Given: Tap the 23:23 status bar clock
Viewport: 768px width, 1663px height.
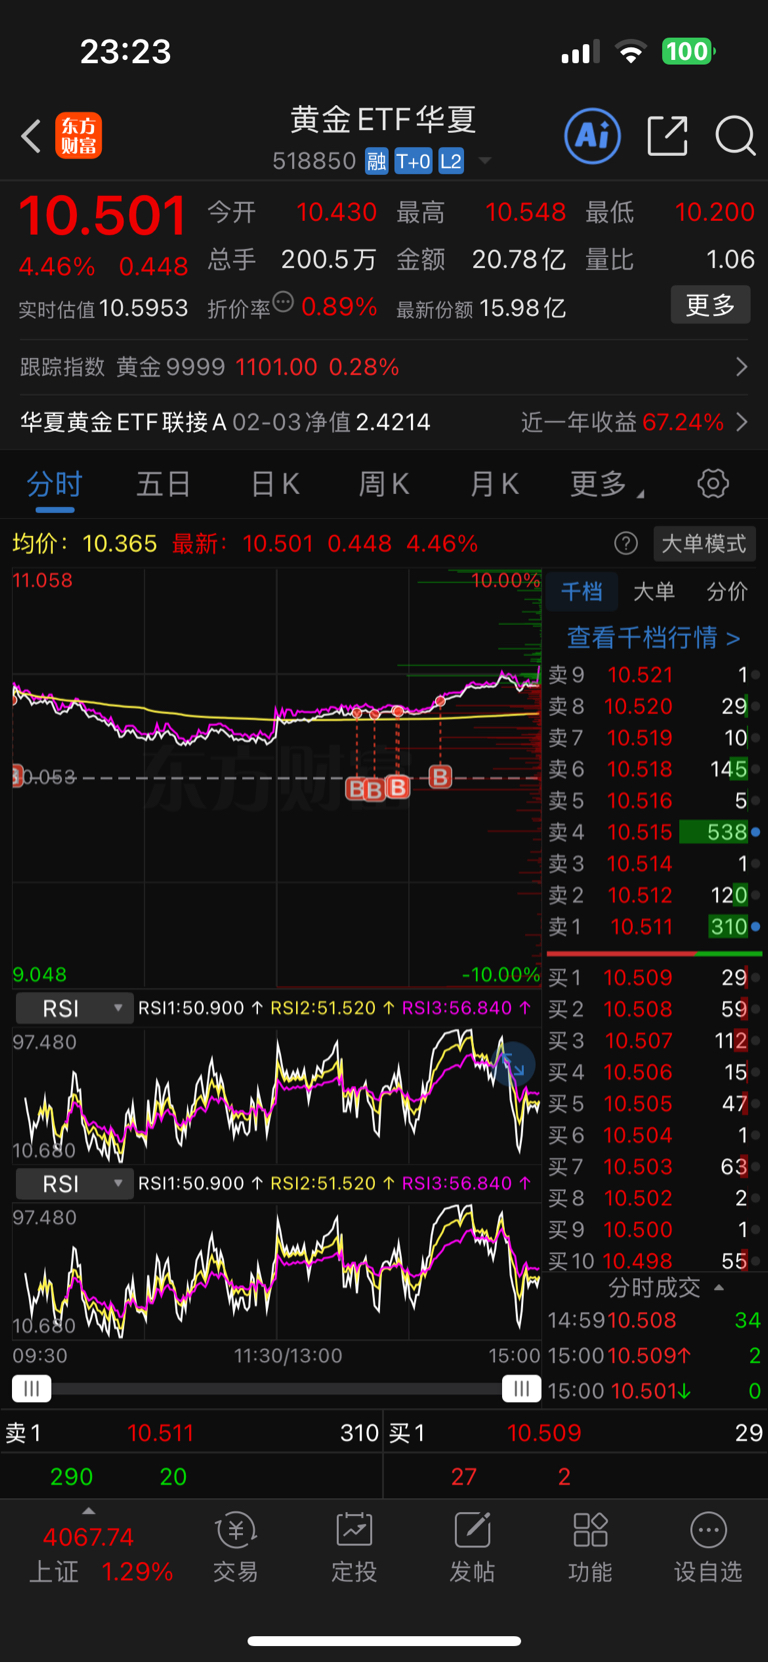Looking at the screenshot, I should pyautogui.click(x=125, y=51).
